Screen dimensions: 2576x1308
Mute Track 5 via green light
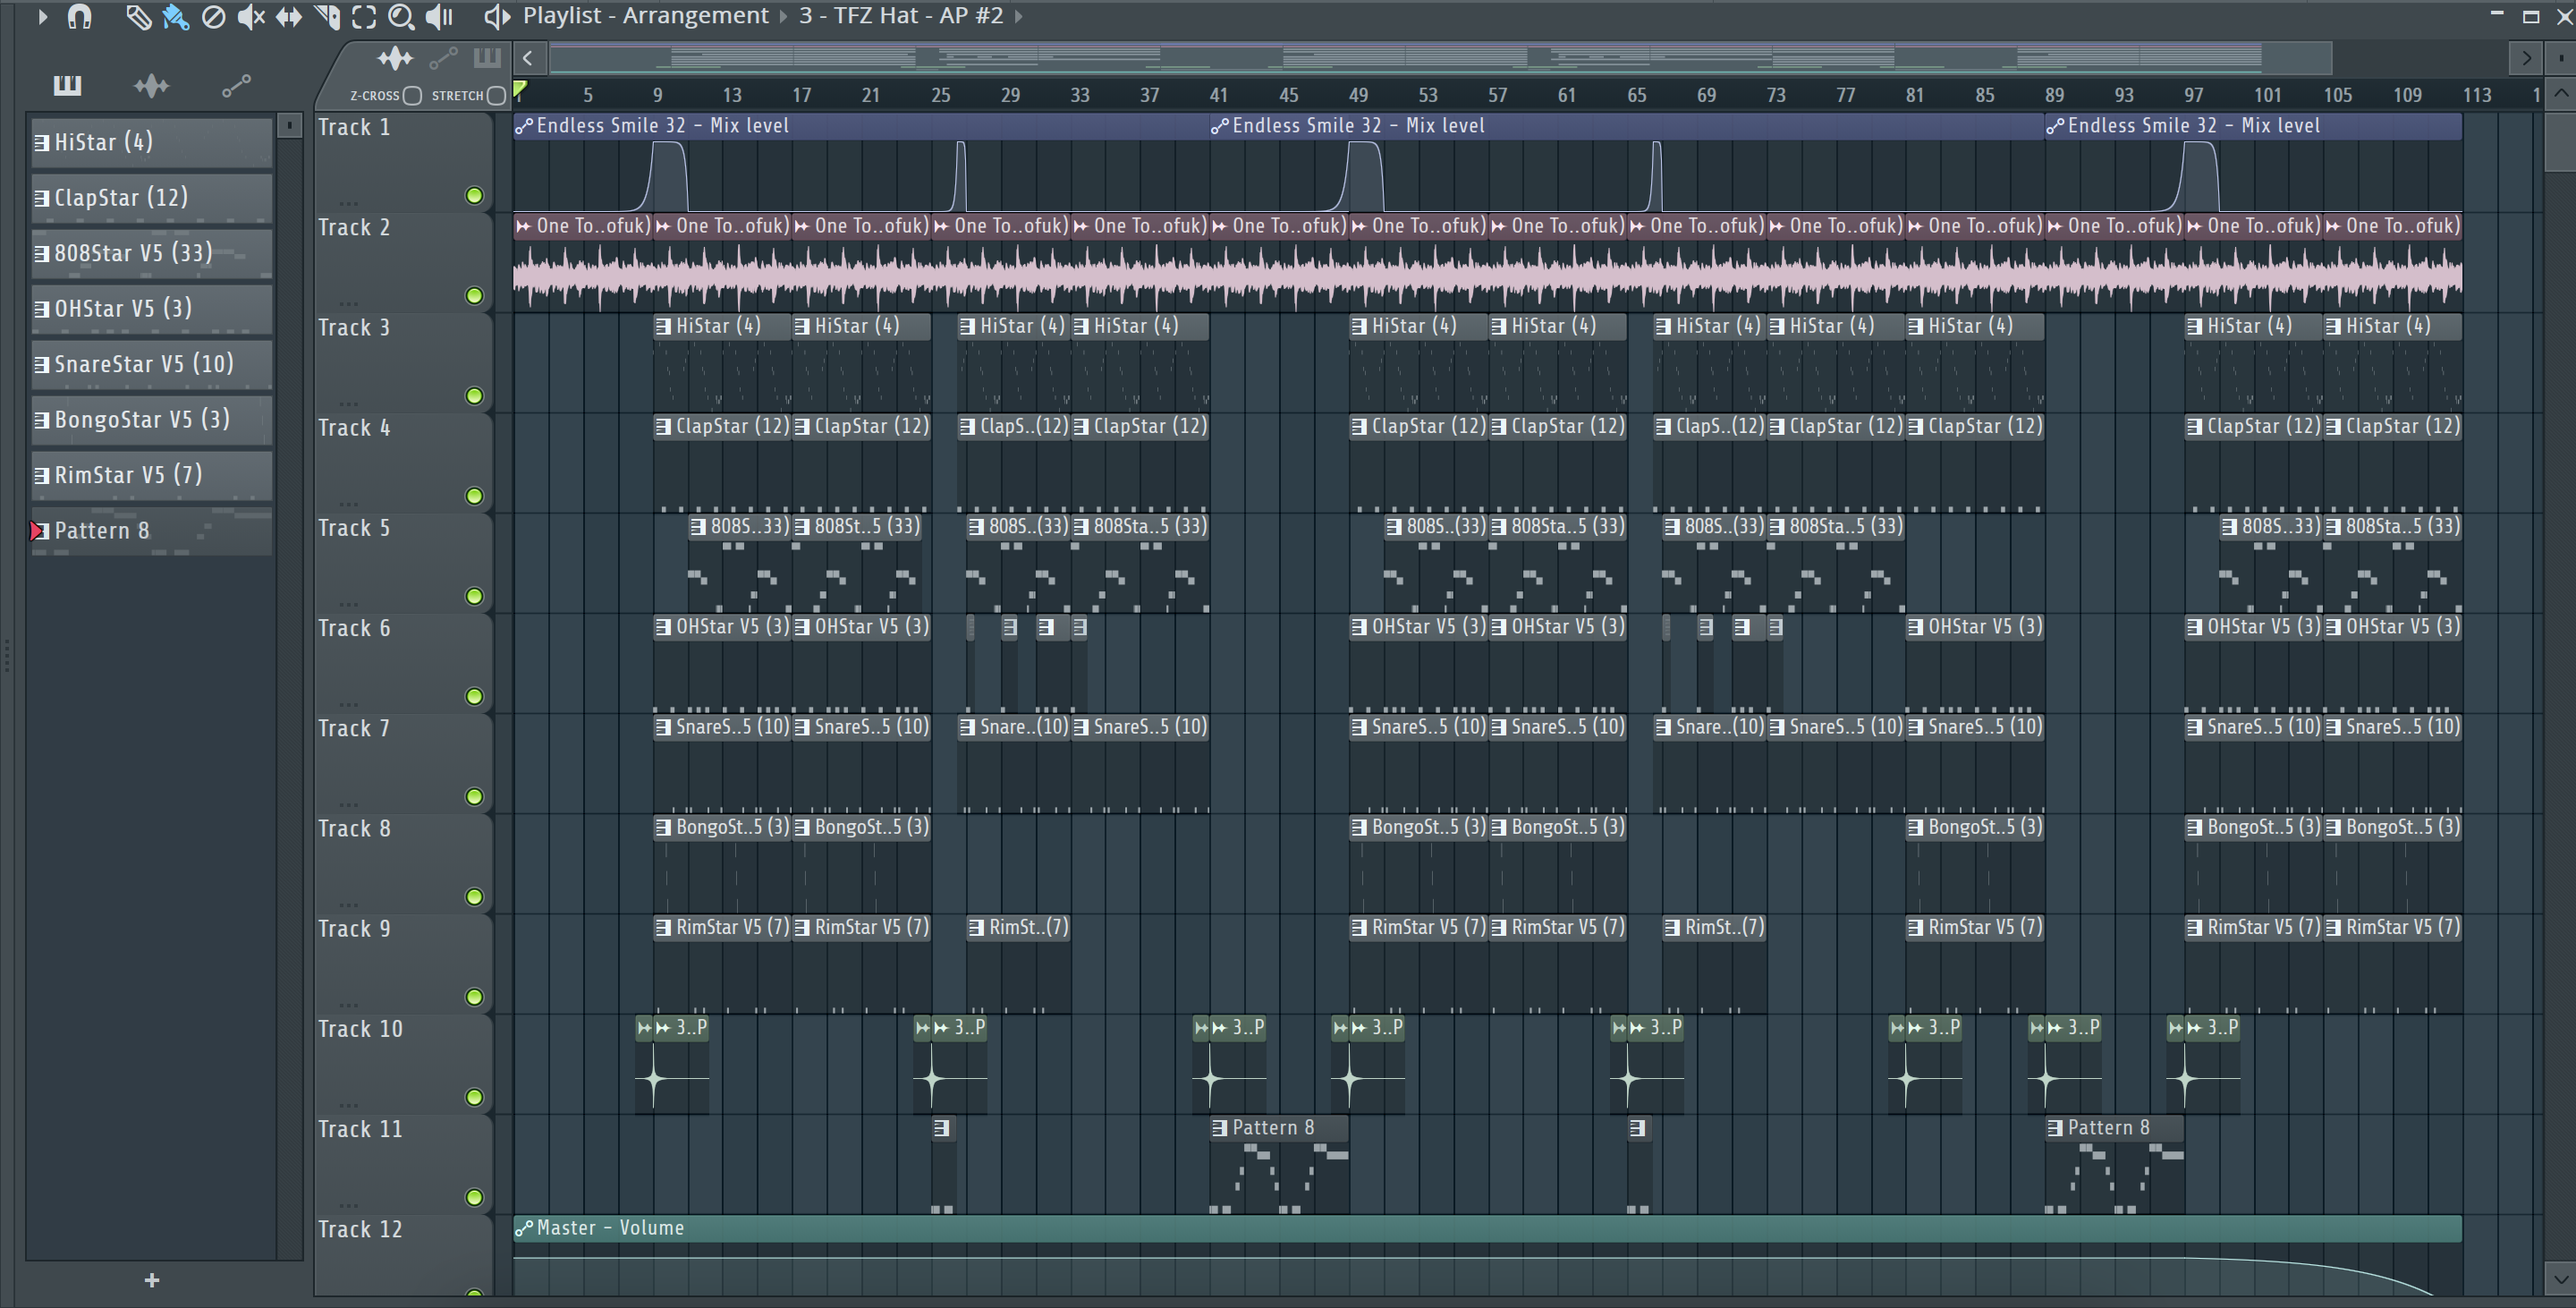pyautogui.click(x=475, y=597)
